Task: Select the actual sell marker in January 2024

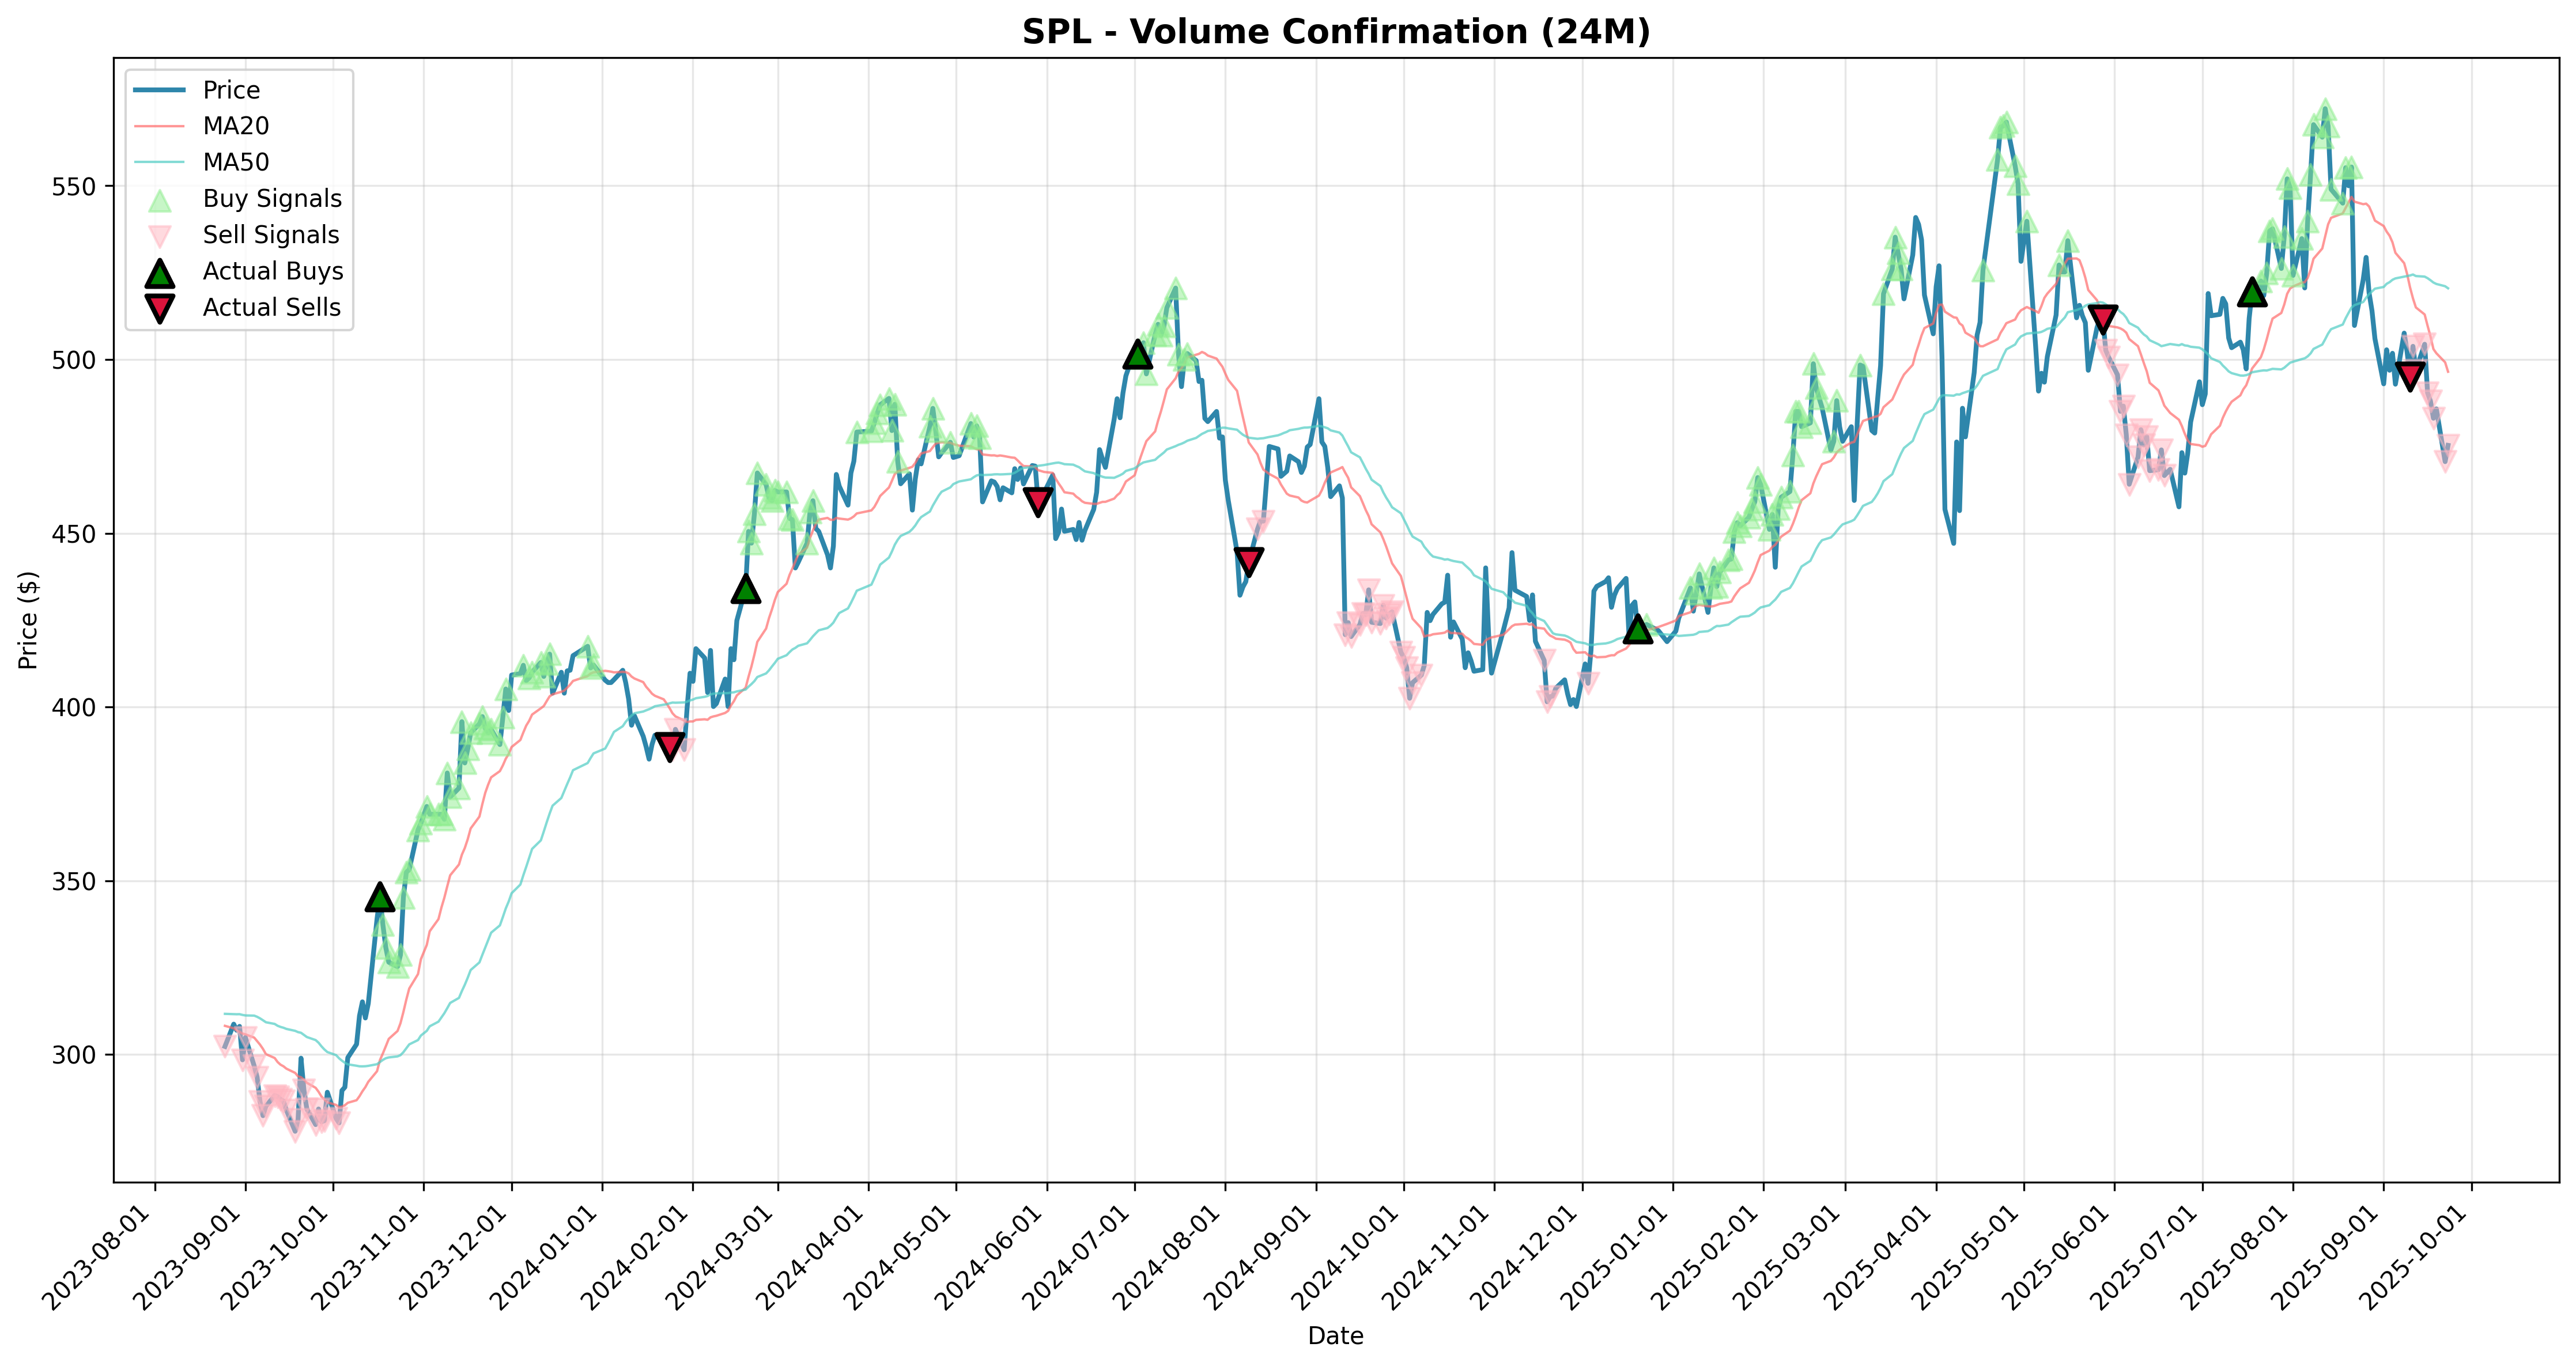Action: (x=670, y=746)
